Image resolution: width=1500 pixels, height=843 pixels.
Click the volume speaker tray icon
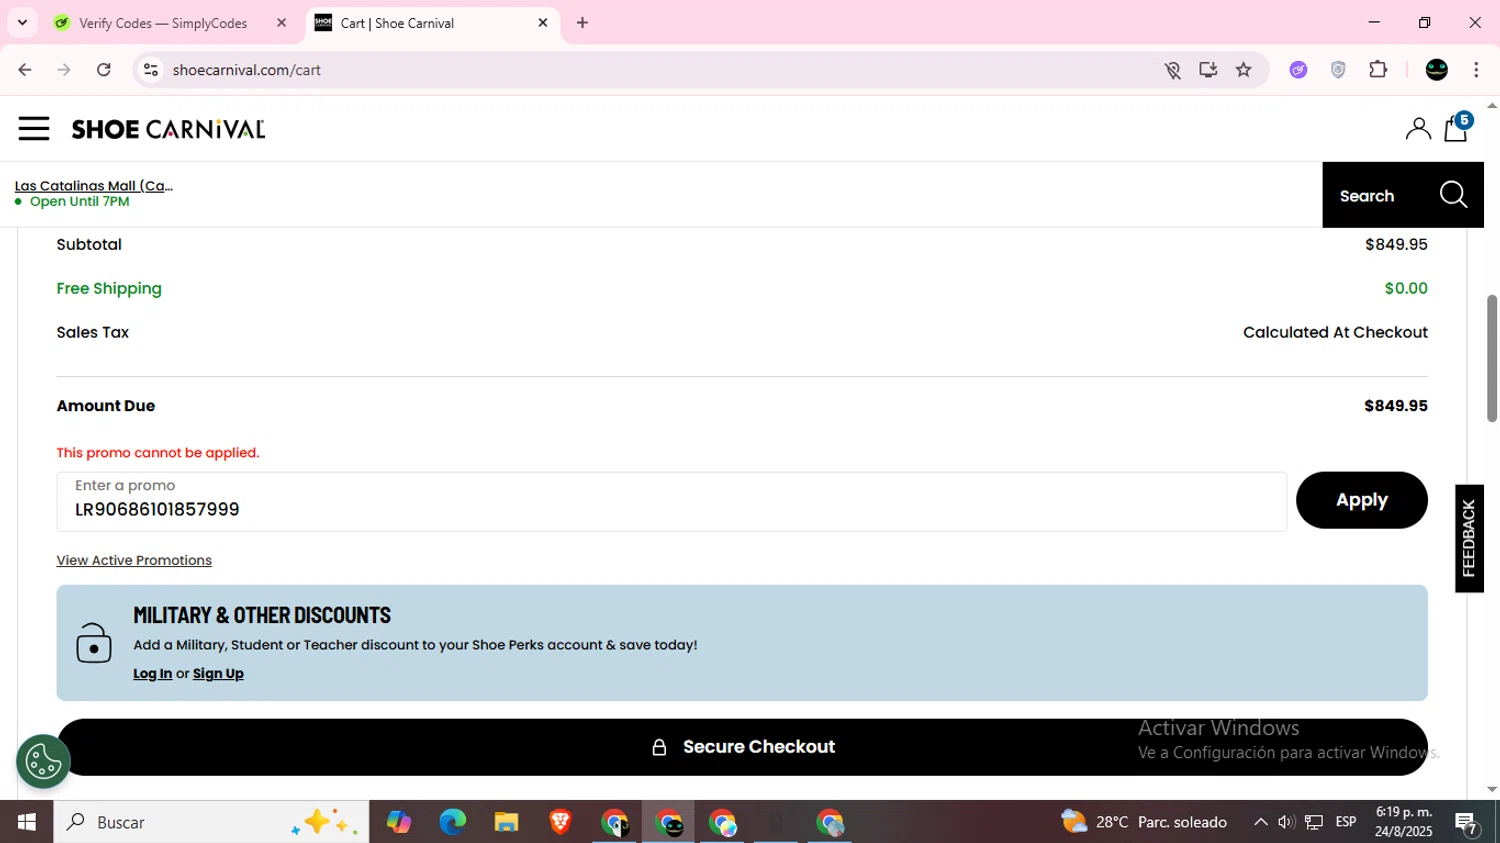pyautogui.click(x=1286, y=822)
